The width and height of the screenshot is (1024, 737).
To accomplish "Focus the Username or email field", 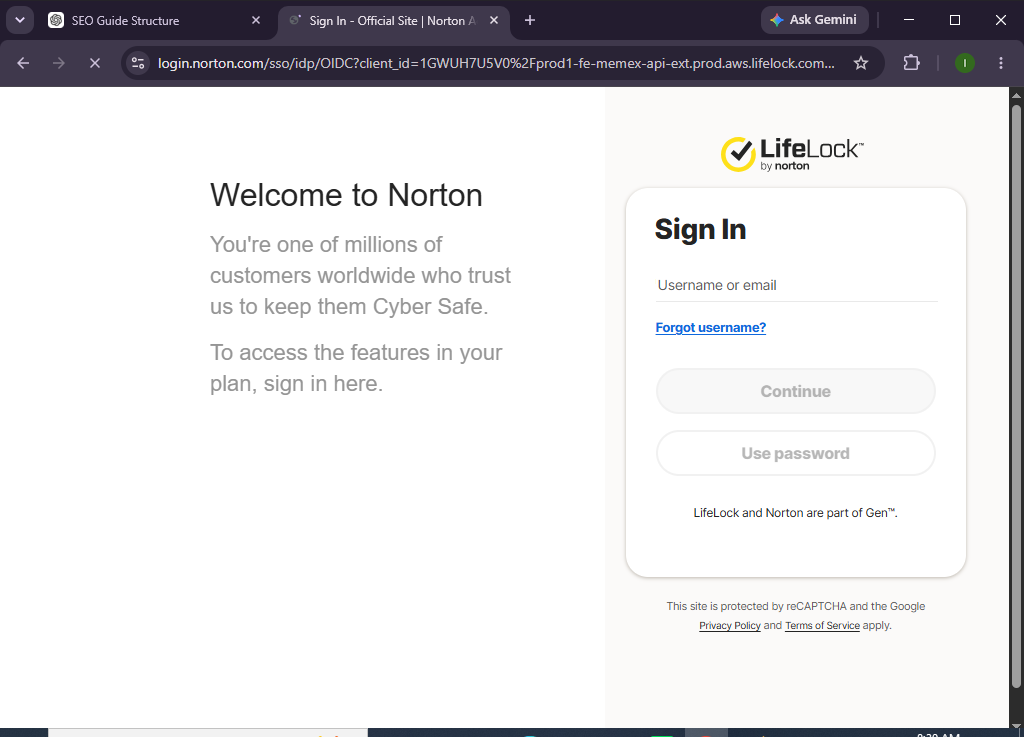I will (796, 285).
